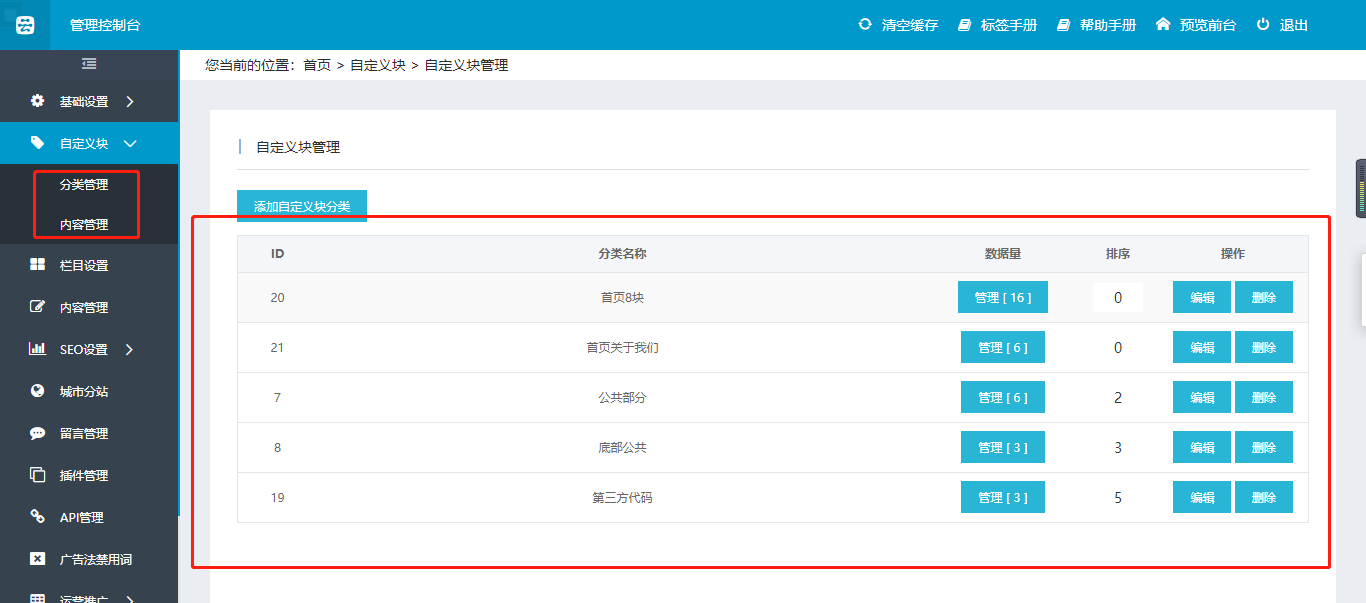Expand the SEO设置 submenu arrow
This screenshot has height=603, width=1366.
[x=130, y=349]
